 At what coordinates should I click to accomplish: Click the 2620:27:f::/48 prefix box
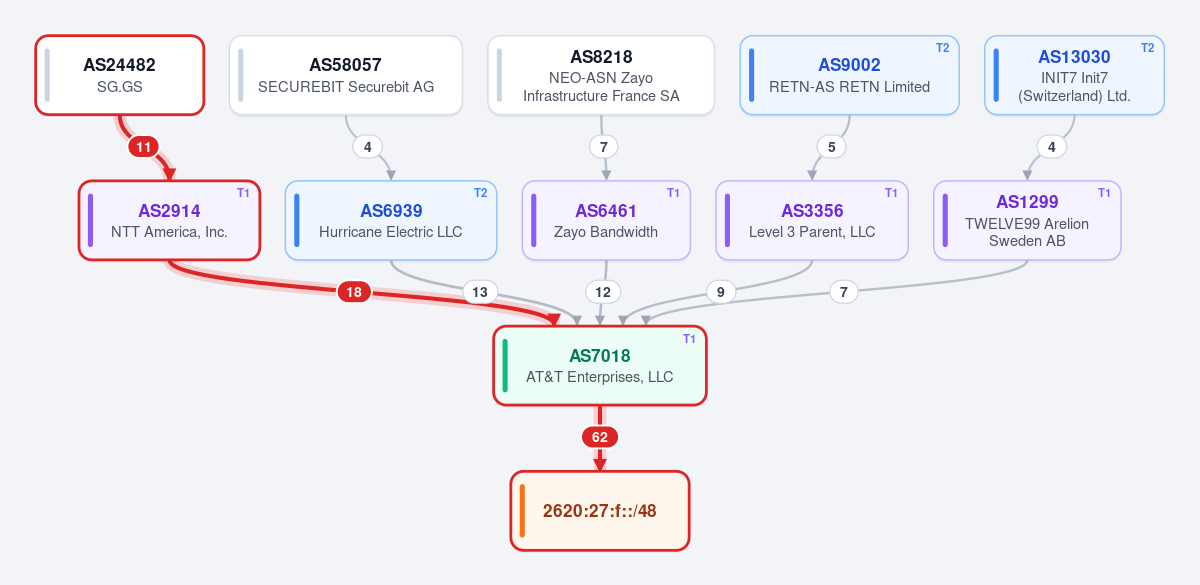600,510
